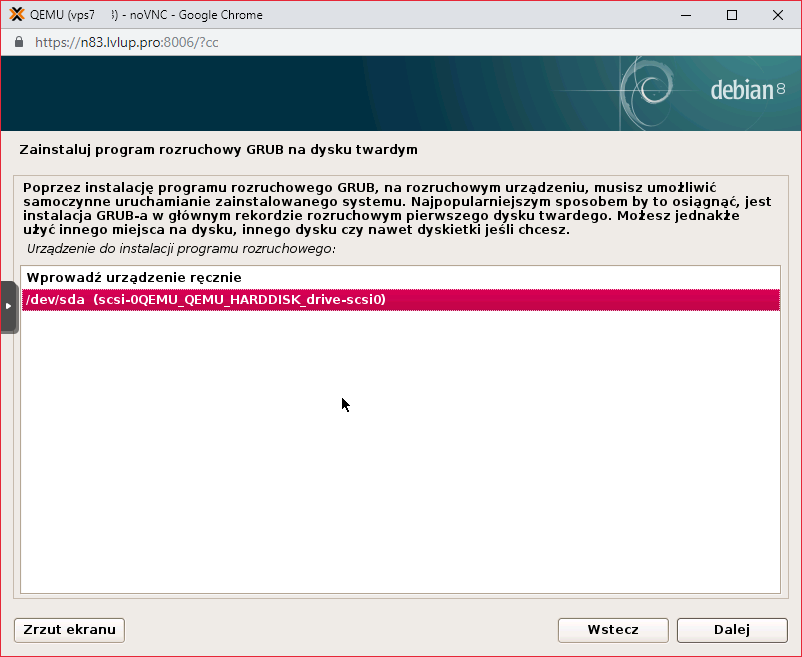The width and height of the screenshot is (802, 657).
Task: Go back with the "Wstecz" button
Action: pyautogui.click(x=613, y=630)
